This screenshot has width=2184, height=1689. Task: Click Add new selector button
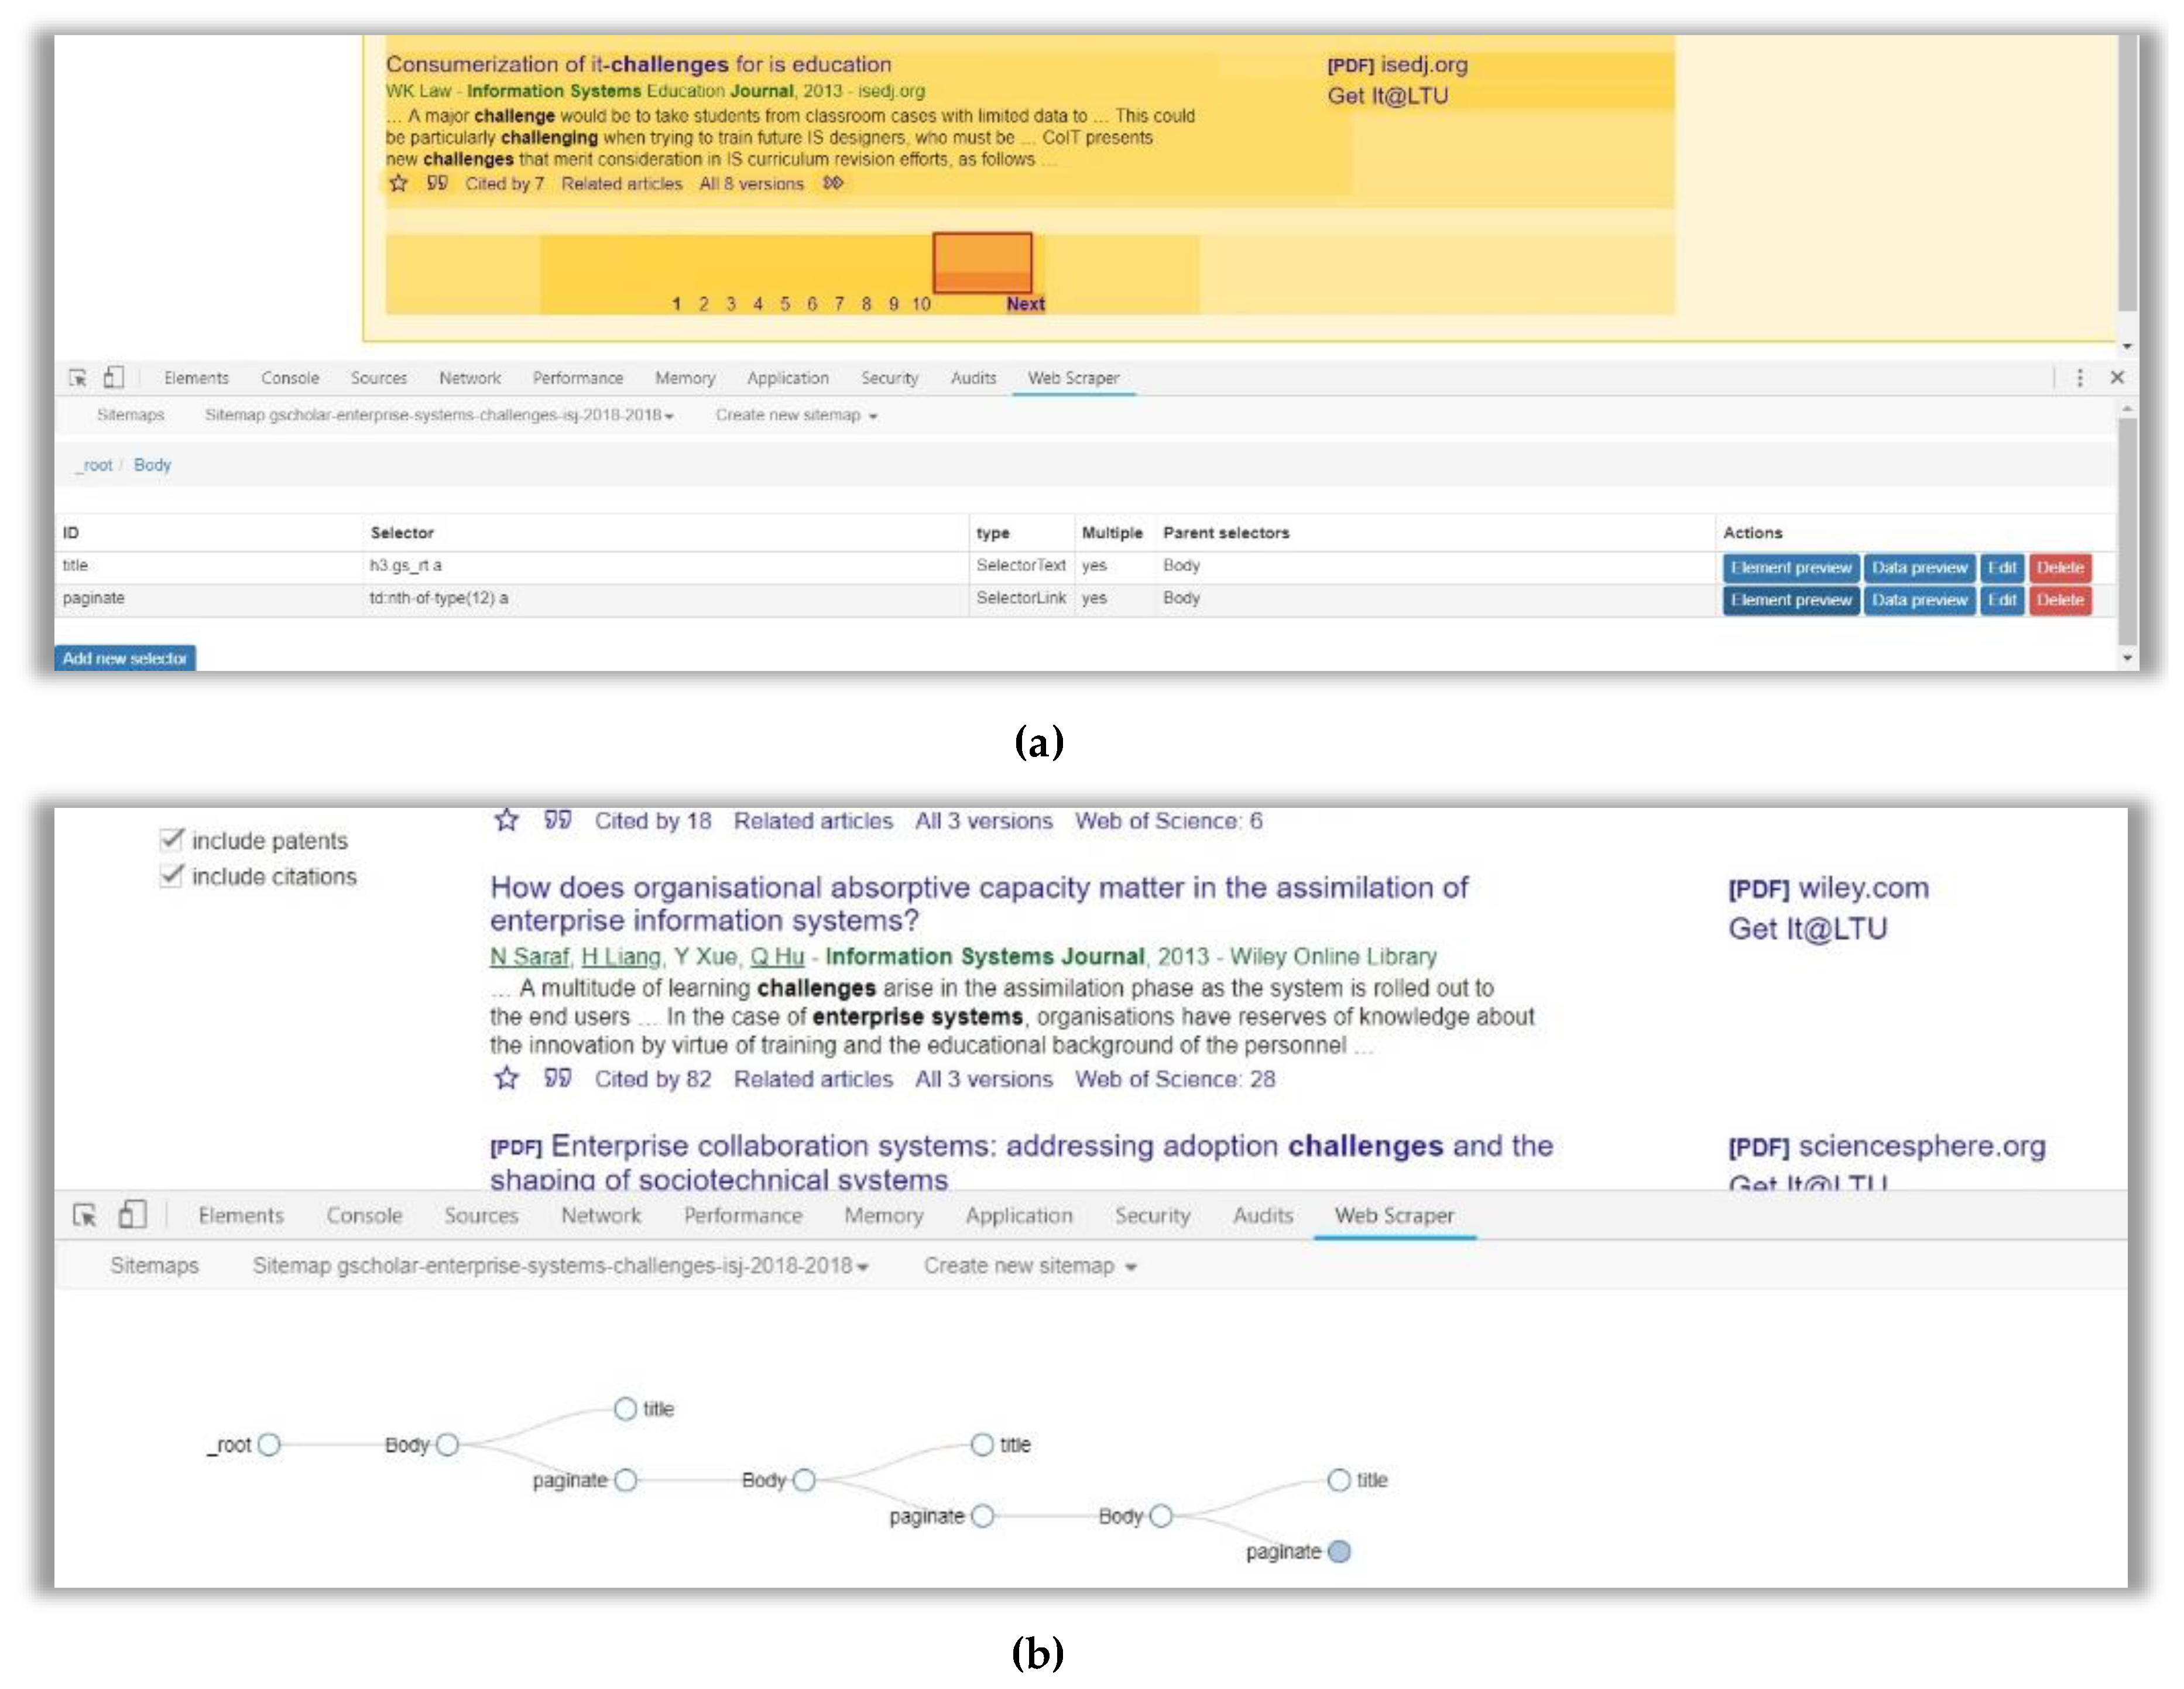point(125,658)
